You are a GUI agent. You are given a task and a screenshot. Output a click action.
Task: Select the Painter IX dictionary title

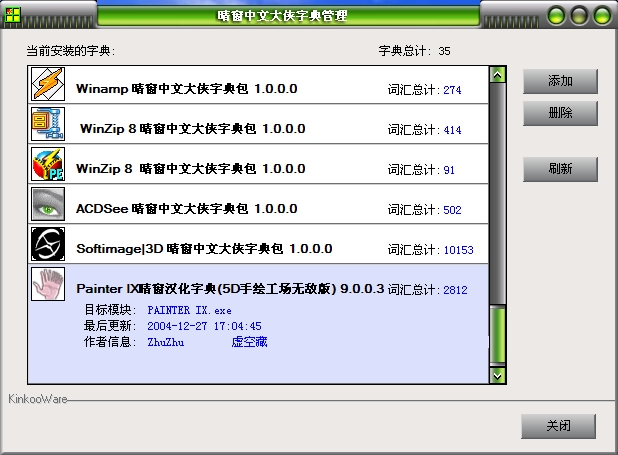[x=230, y=289]
